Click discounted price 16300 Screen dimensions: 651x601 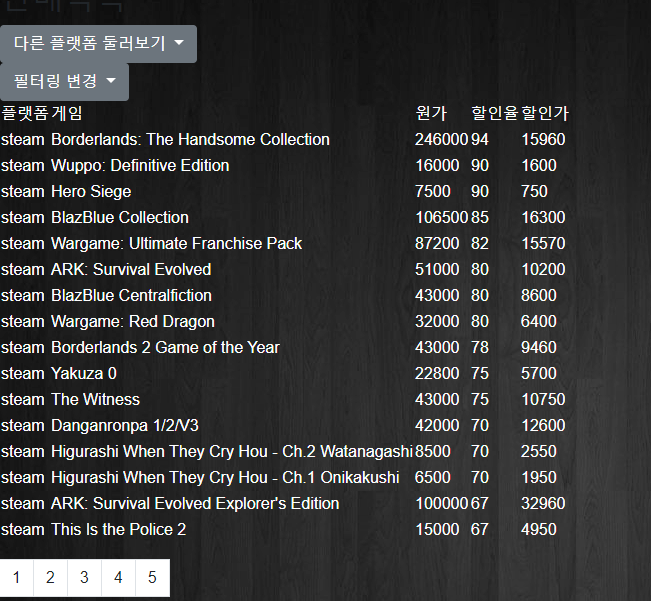pyautogui.click(x=543, y=217)
